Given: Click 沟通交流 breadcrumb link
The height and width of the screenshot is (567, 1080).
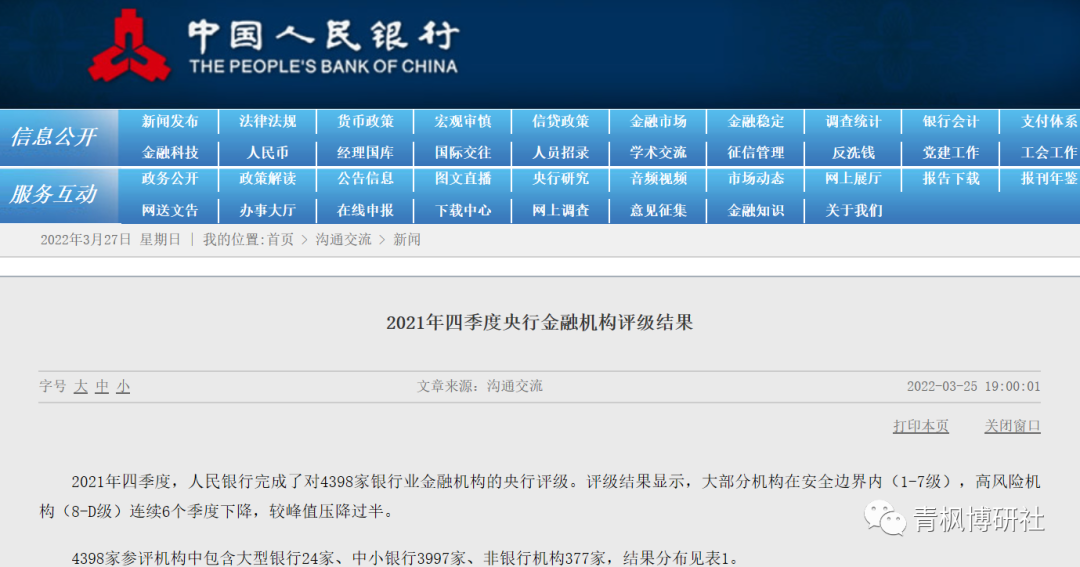Looking at the screenshot, I should point(343,240).
